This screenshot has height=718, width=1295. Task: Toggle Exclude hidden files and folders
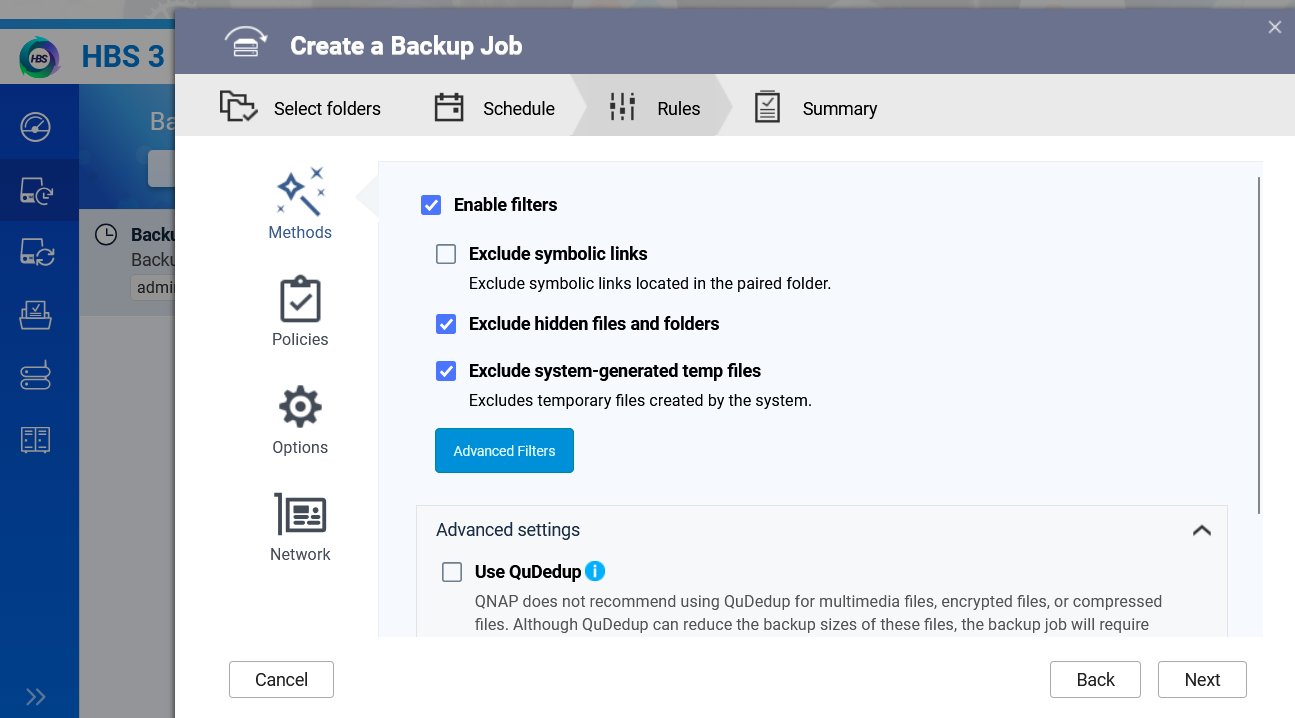[x=446, y=324]
